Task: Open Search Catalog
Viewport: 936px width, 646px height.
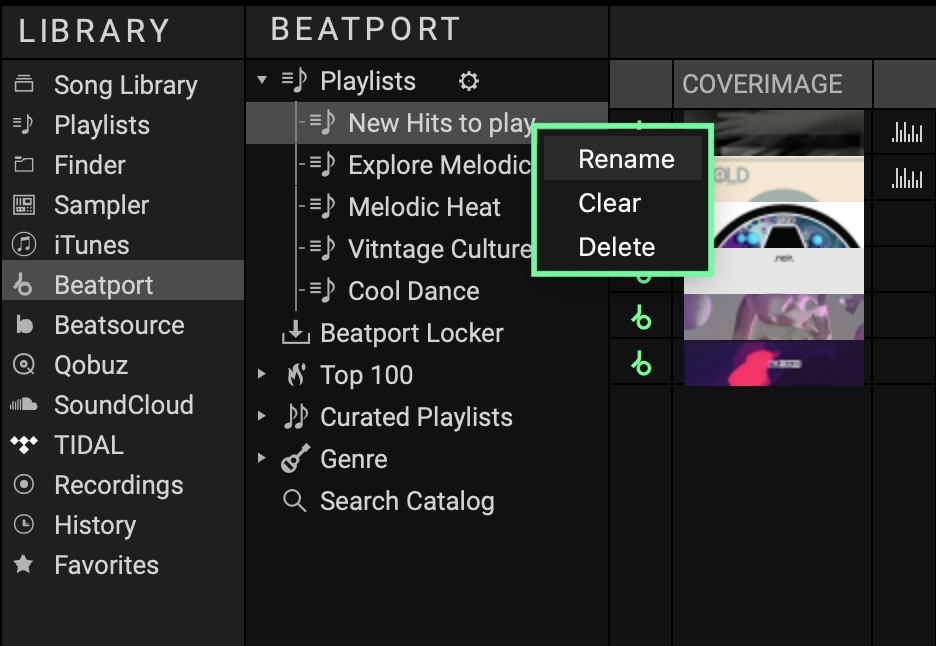Action: tap(406, 501)
